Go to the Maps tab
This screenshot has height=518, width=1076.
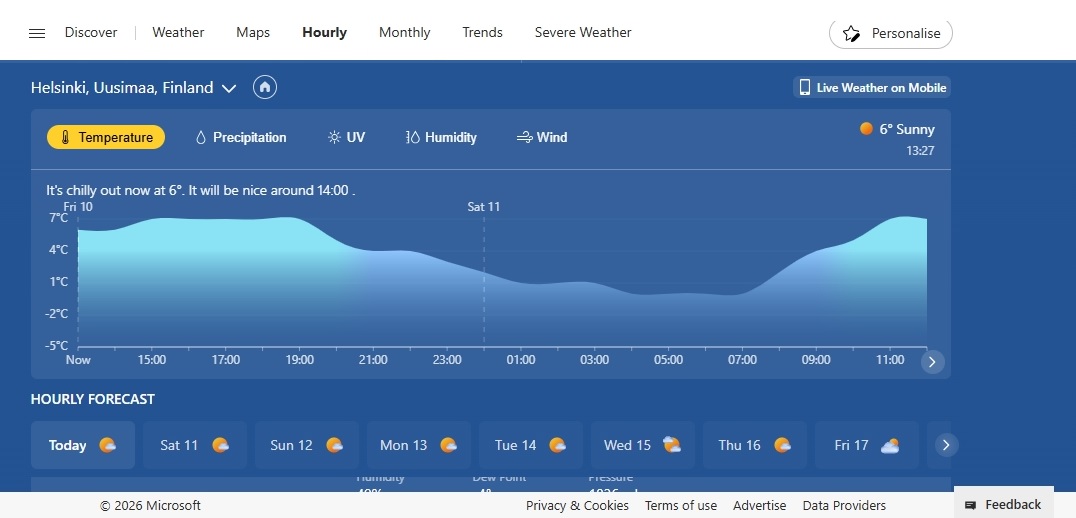click(253, 33)
